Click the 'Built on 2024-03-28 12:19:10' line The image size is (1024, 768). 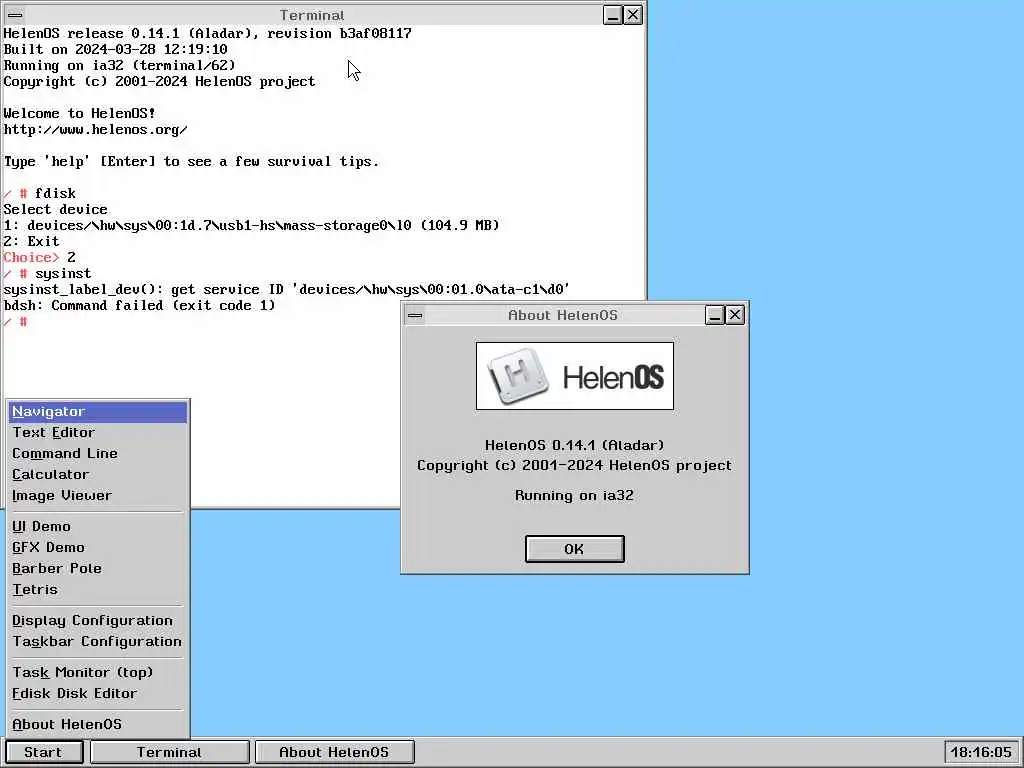pyautogui.click(x=116, y=50)
